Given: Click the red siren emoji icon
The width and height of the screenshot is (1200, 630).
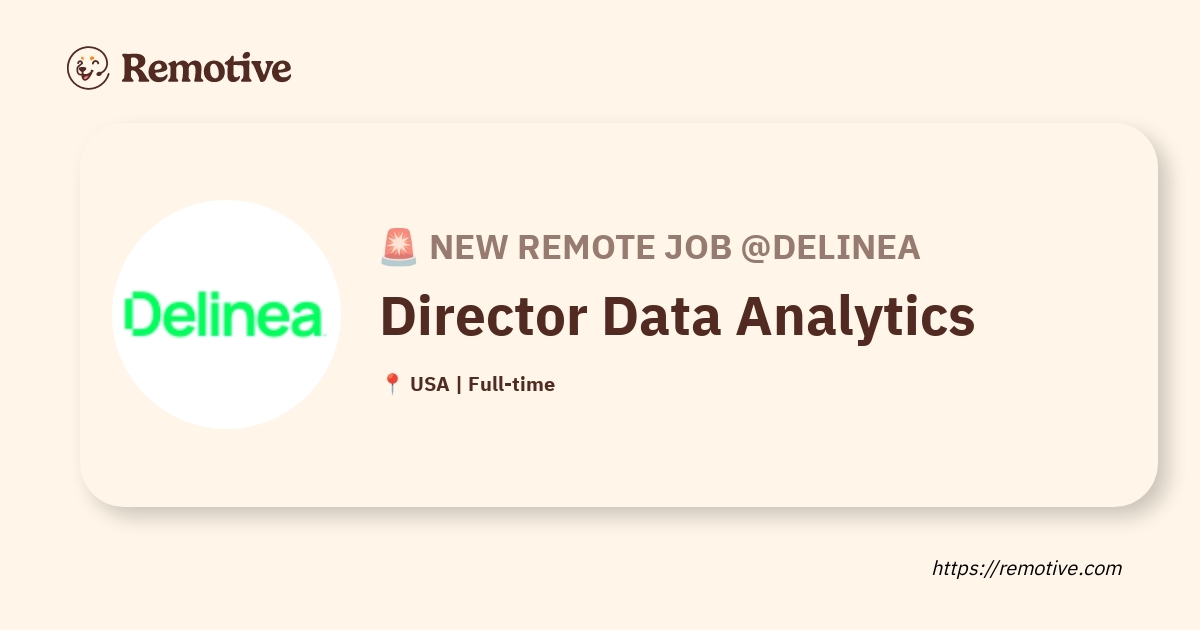Looking at the screenshot, I should [x=399, y=247].
